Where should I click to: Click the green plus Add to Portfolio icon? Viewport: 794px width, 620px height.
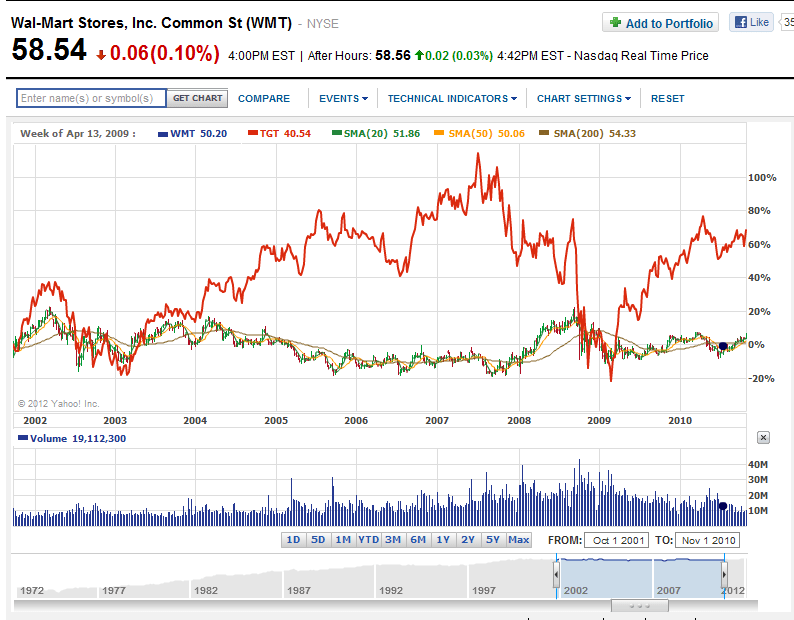pos(615,23)
